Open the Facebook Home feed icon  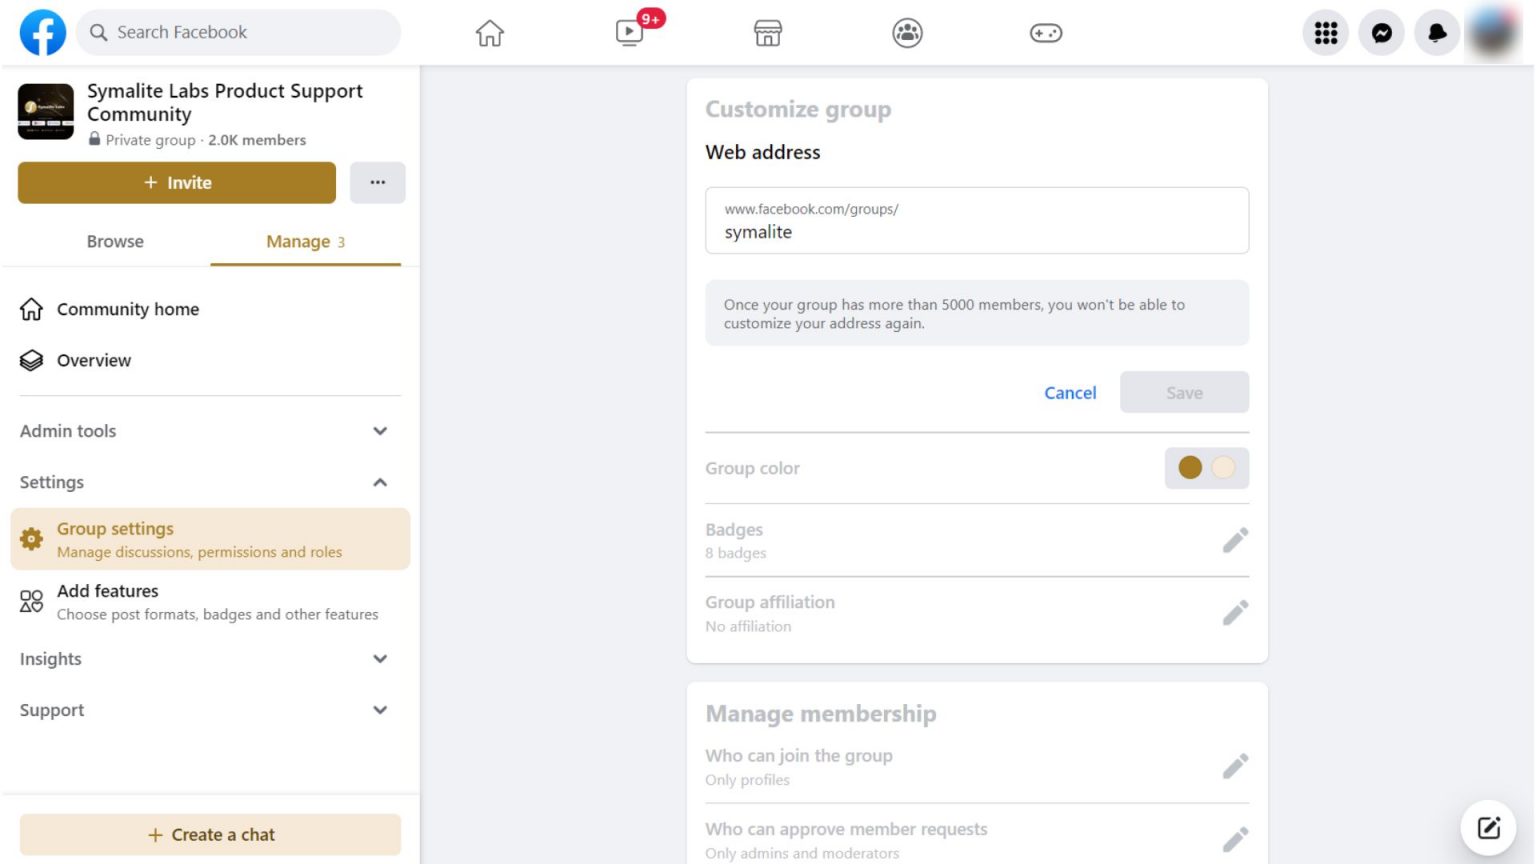click(x=489, y=33)
